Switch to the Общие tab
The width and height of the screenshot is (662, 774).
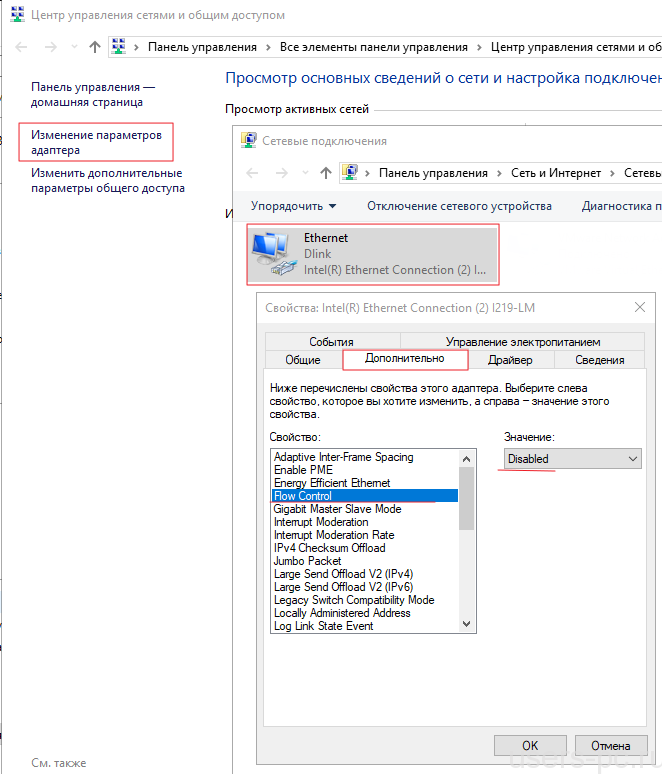(303, 360)
